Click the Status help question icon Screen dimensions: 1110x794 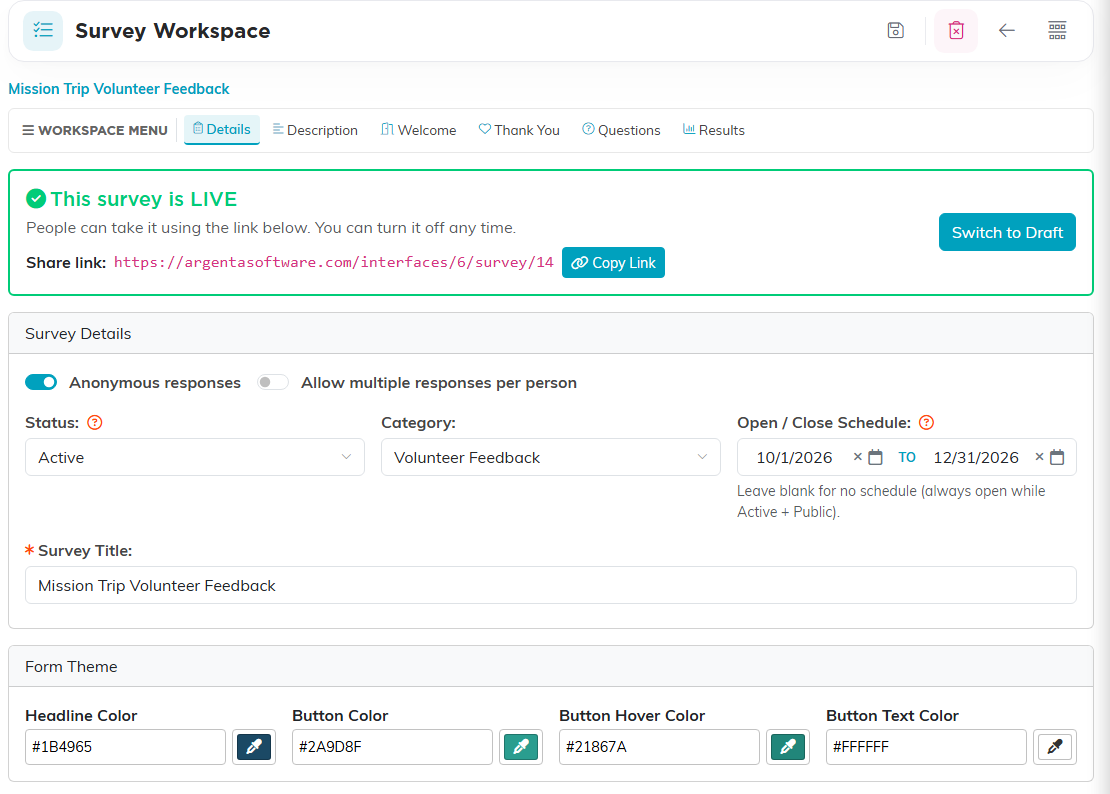pyautogui.click(x=95, y=422)
